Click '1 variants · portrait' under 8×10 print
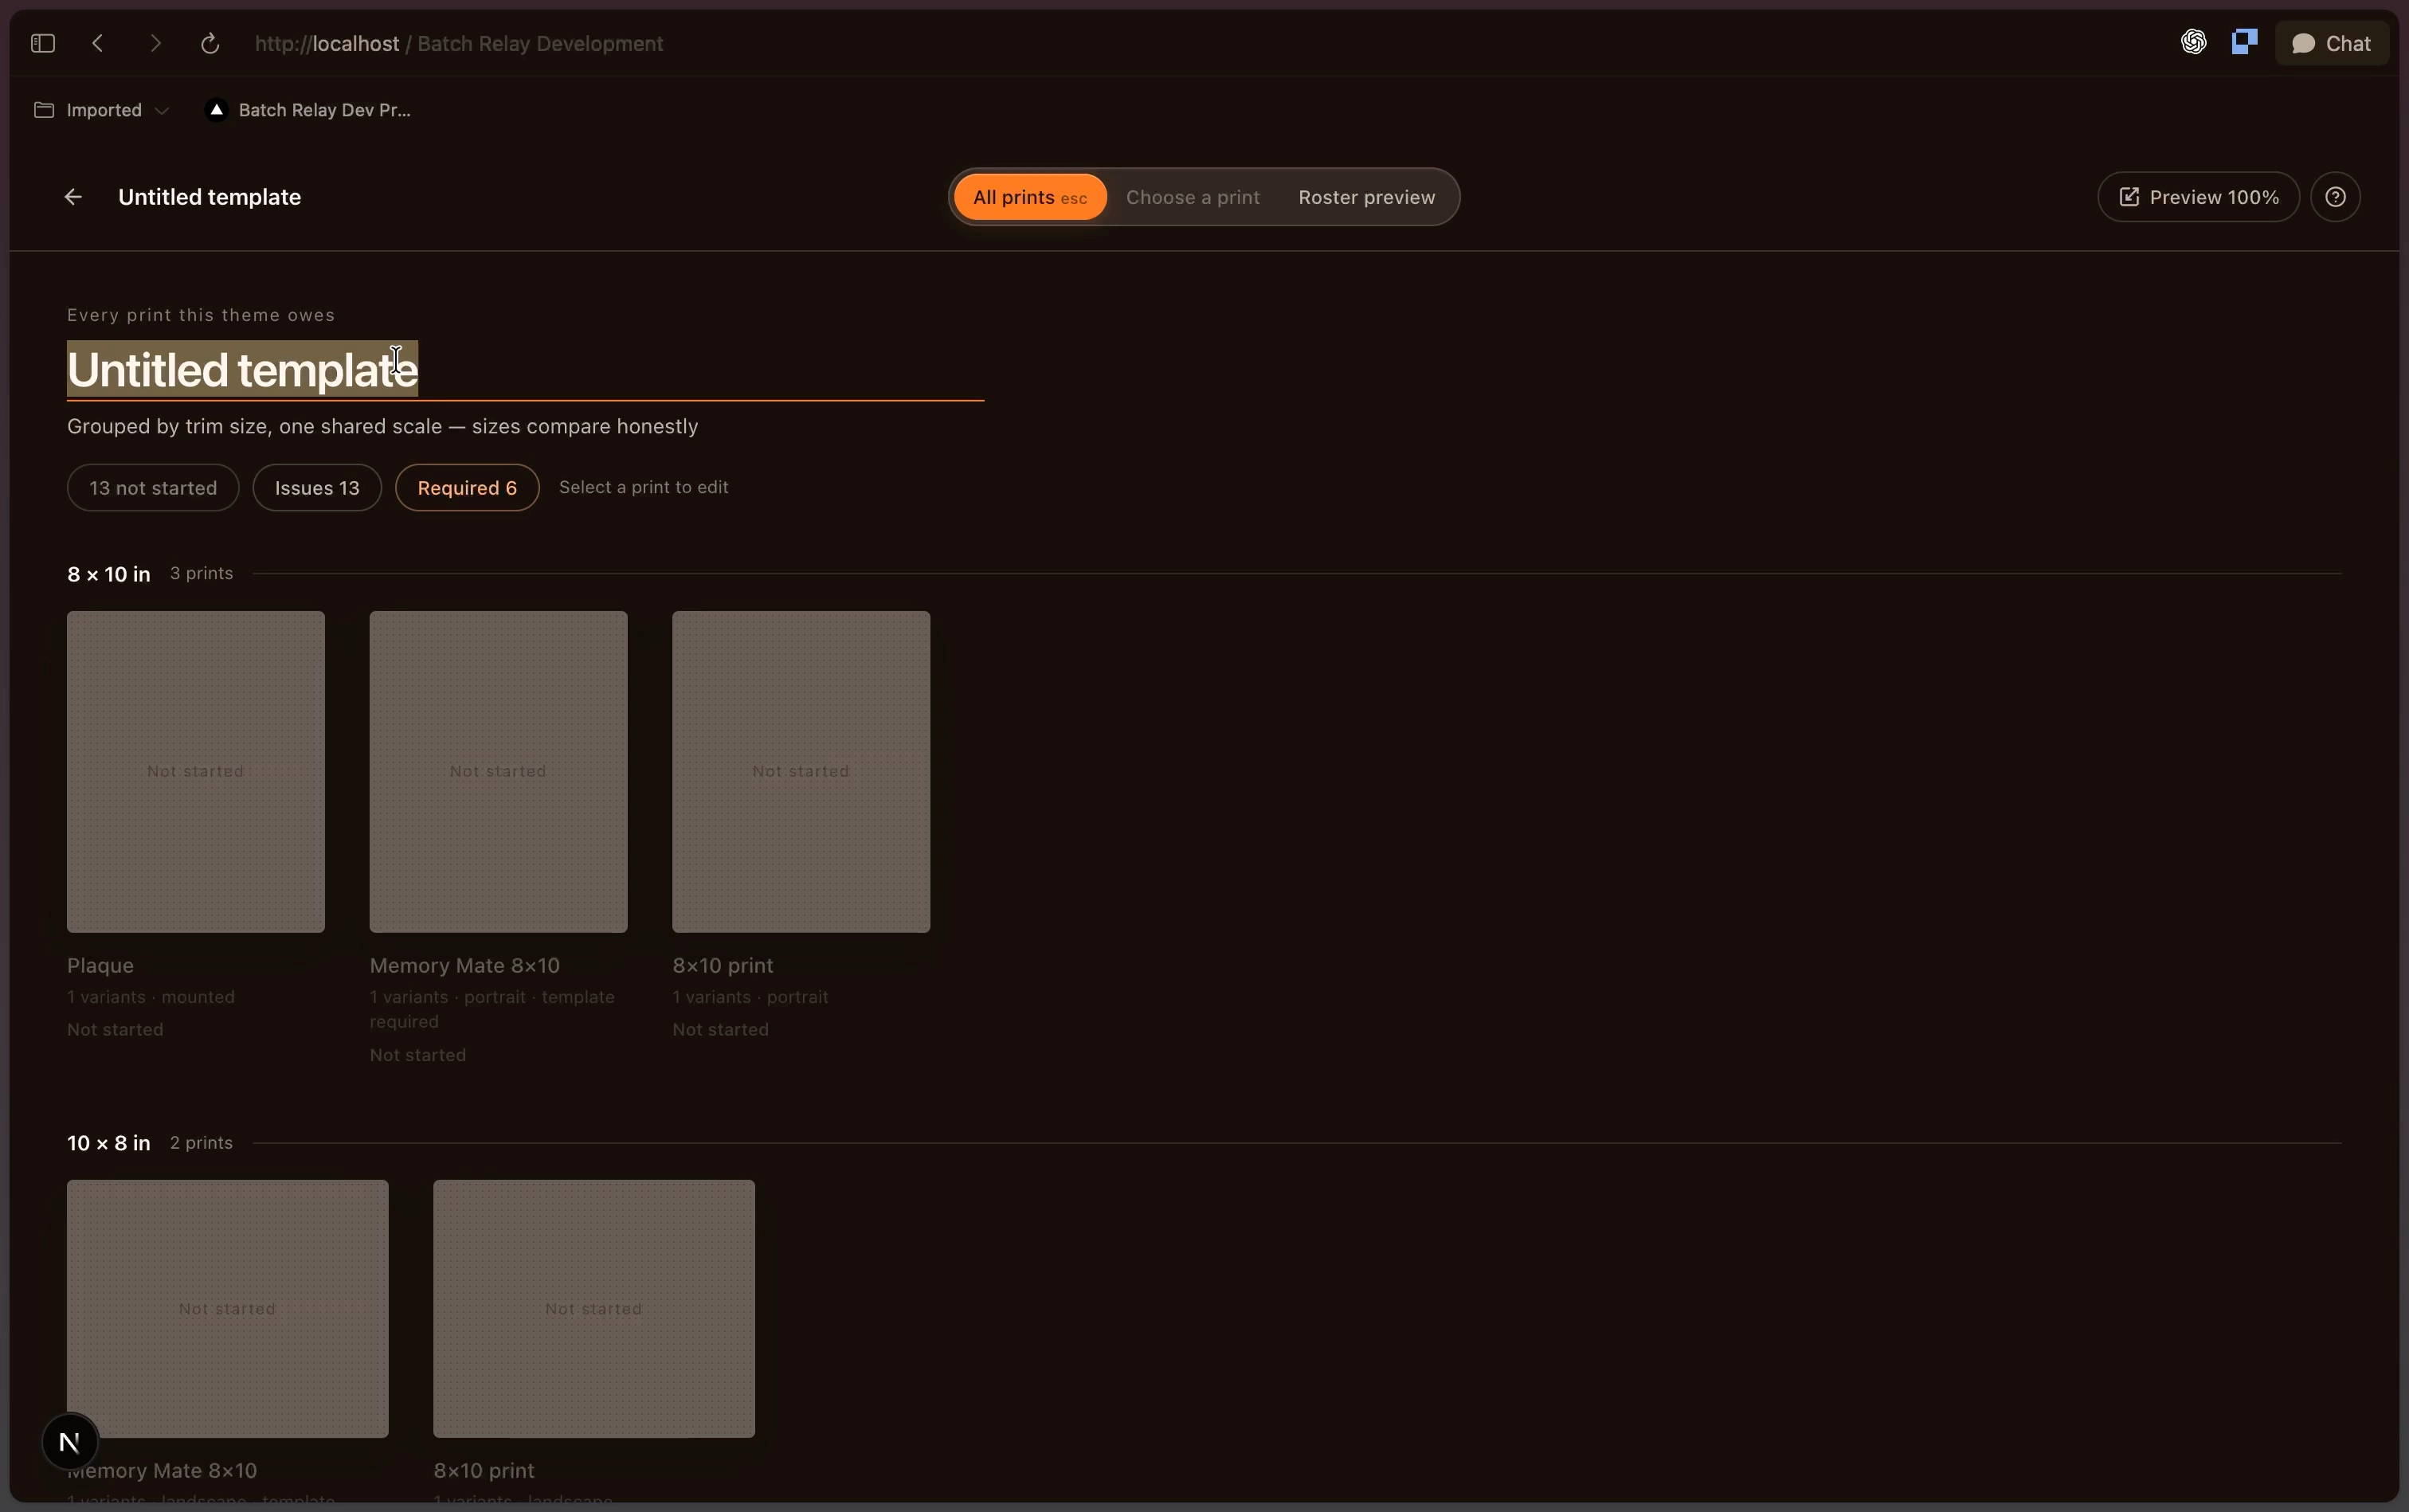This screenshot has height=1512, width=2409. 750,997
